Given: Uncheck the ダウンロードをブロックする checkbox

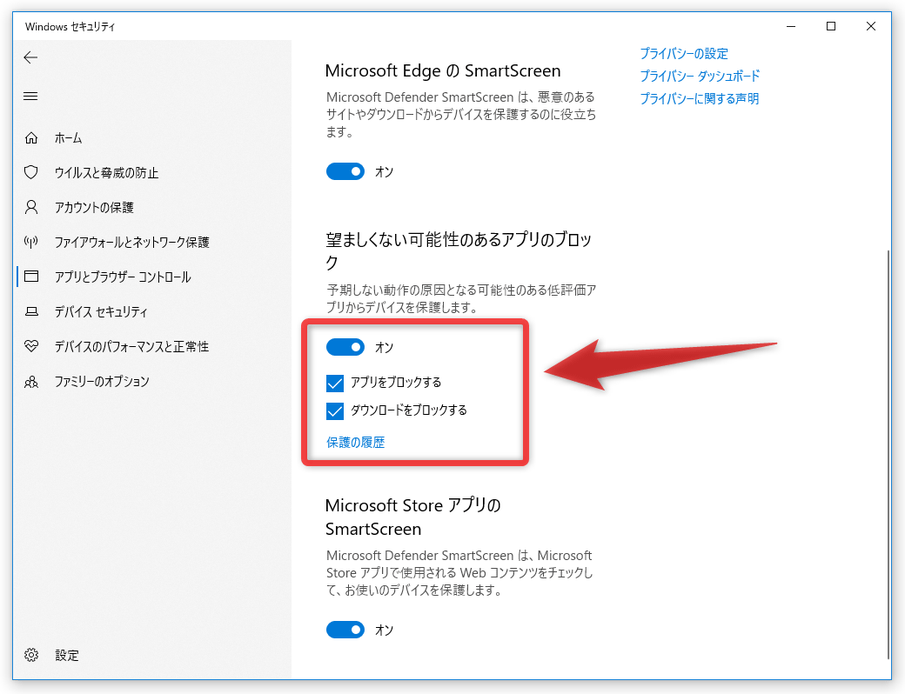Looking at the screenshot, I should coord(335,411).
